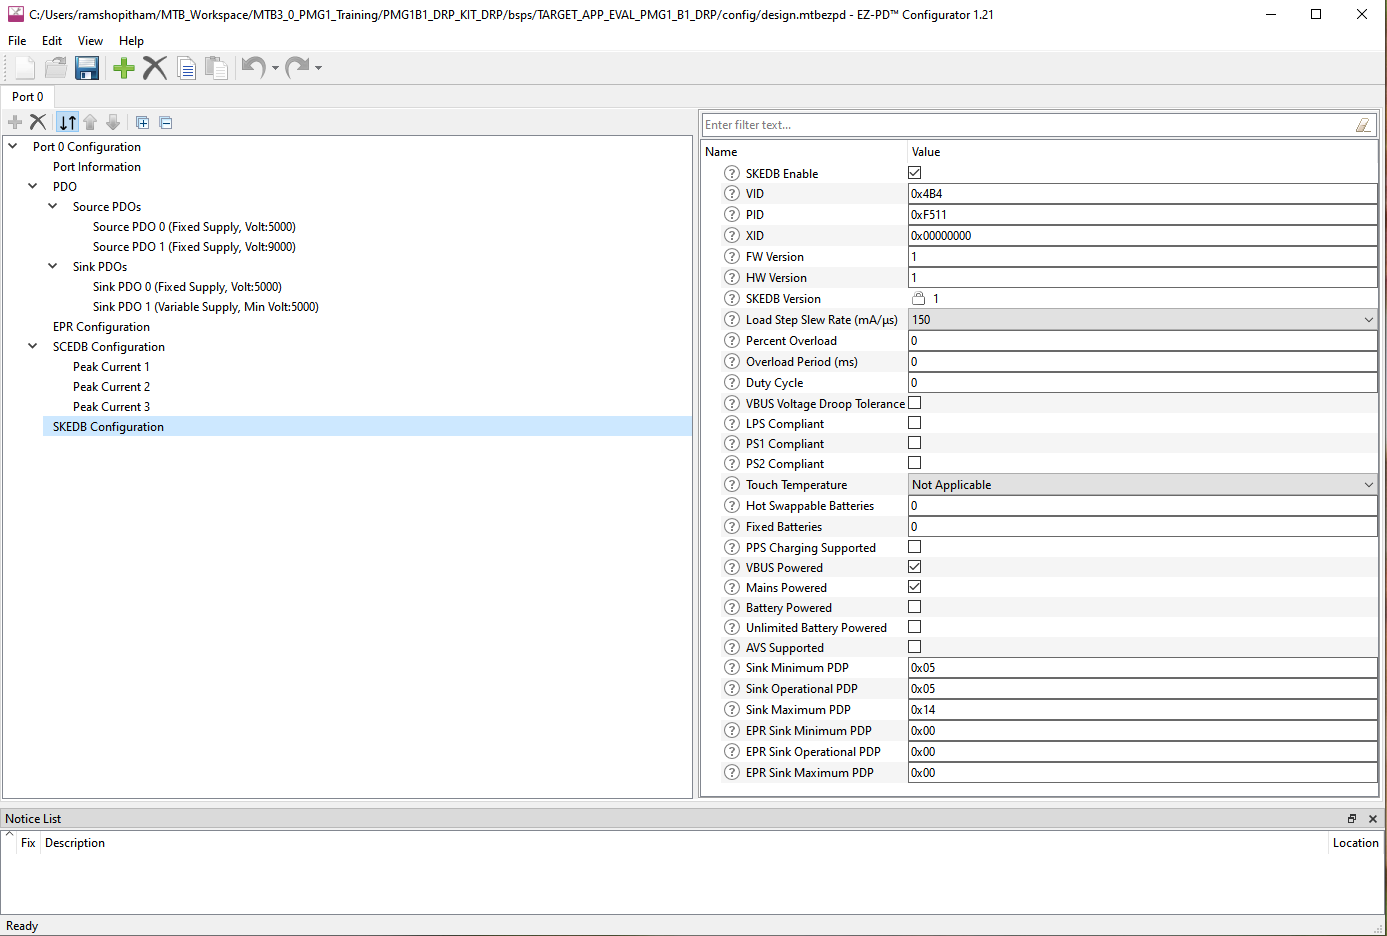Click the Paste toolbar icon
The width and height of the screenshot is (1387, 936).
point(216,67)
